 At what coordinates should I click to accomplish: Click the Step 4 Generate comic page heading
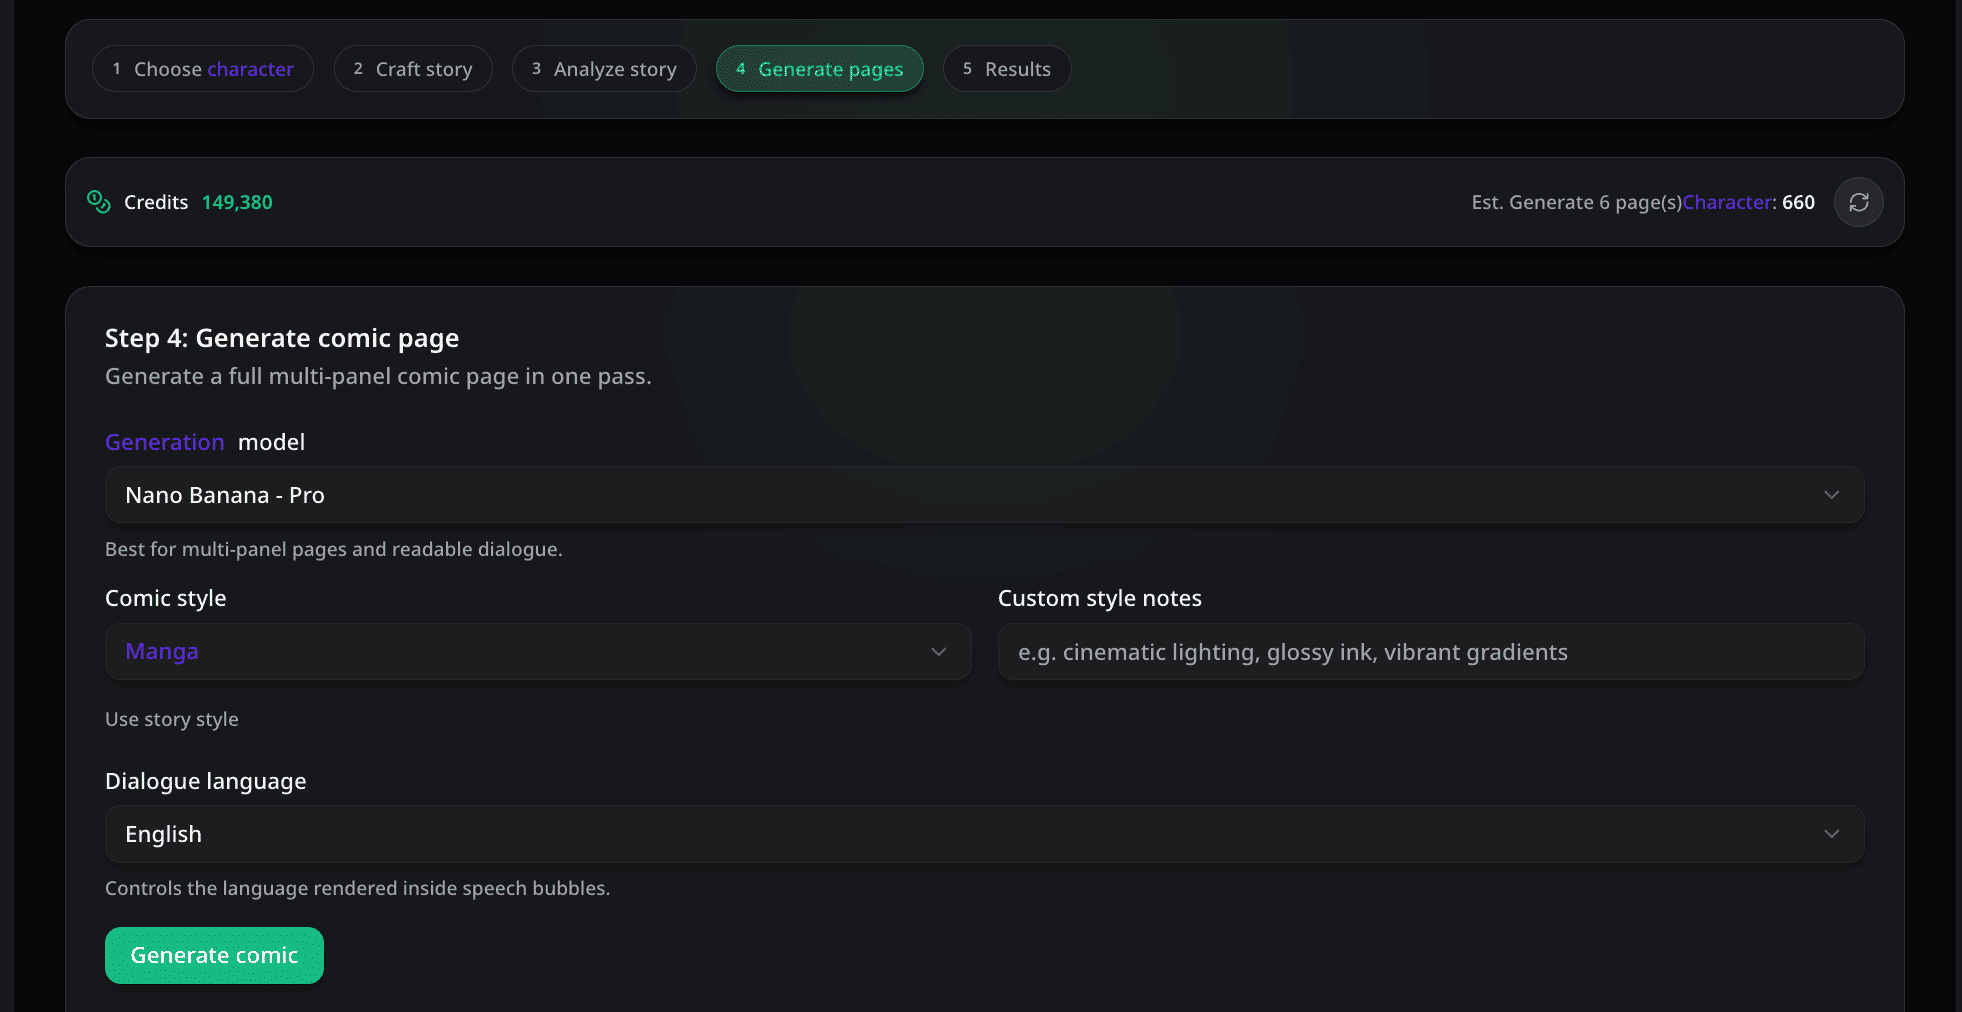[x=282, y=338]
